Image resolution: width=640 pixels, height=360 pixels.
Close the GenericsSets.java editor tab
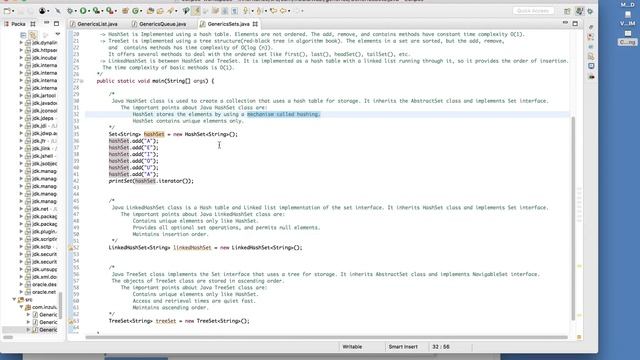click(x=255, y=24)
